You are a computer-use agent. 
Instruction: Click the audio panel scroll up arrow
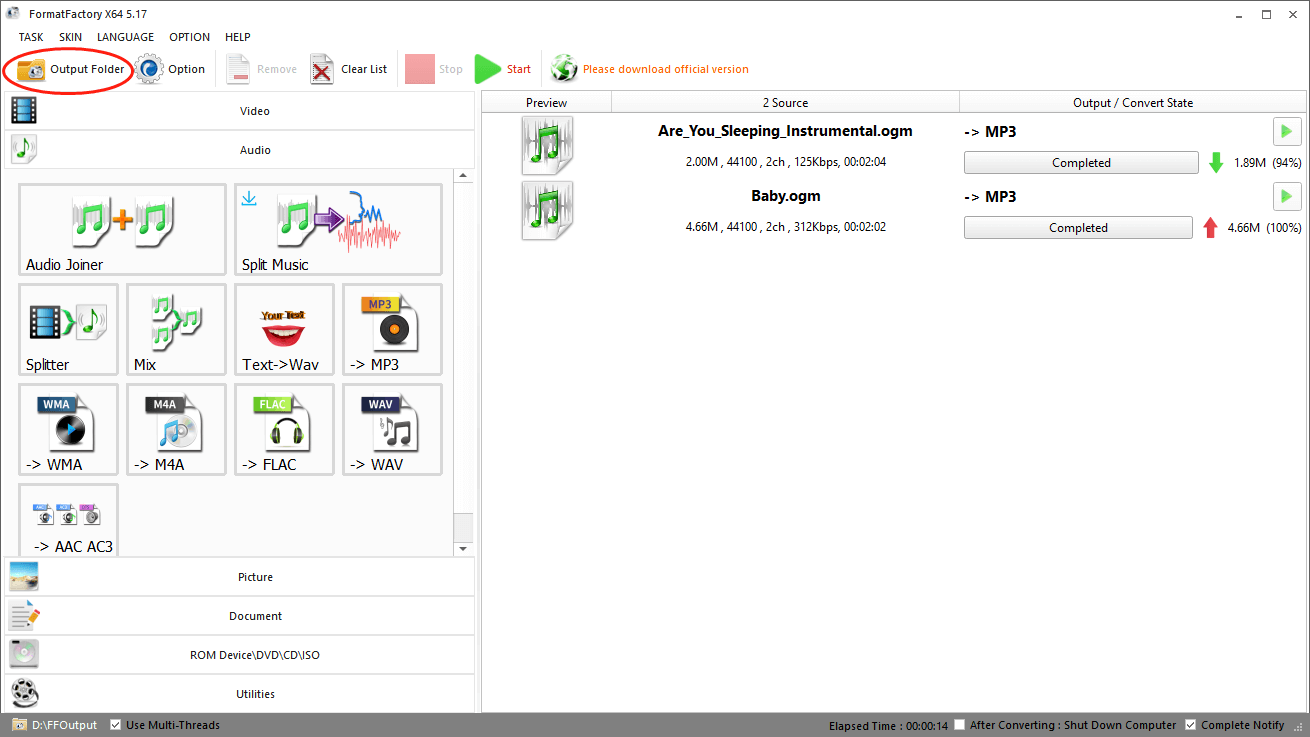463,176
